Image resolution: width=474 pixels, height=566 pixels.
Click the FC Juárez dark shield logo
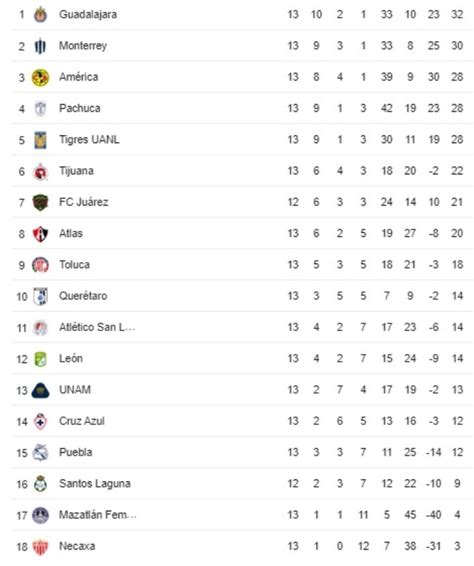click(40, 203)
